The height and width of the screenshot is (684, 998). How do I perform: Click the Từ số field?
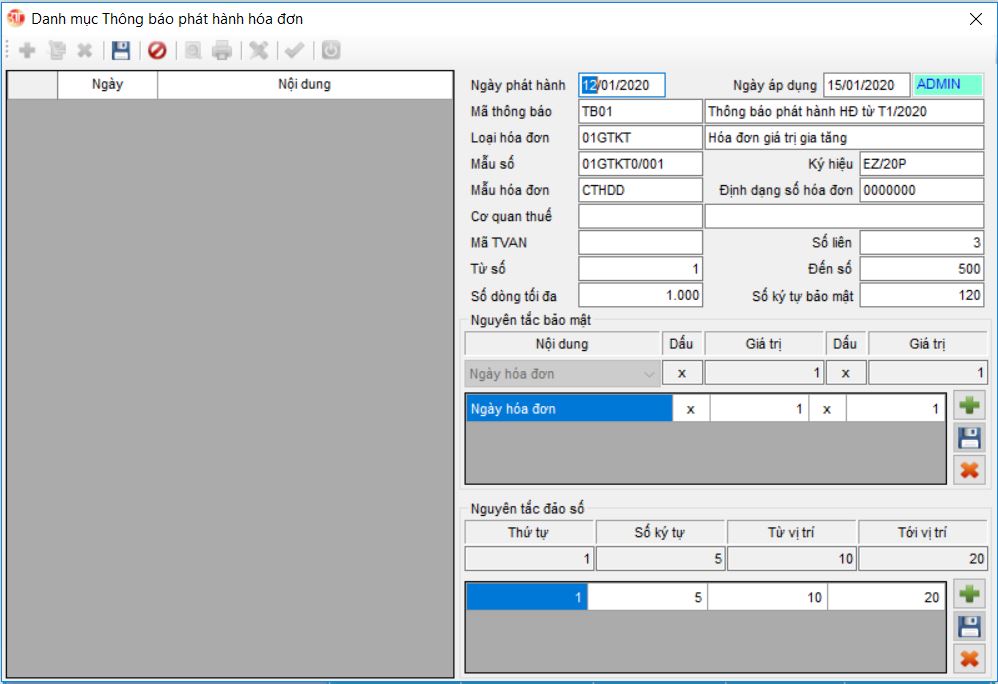coord(640,269)
